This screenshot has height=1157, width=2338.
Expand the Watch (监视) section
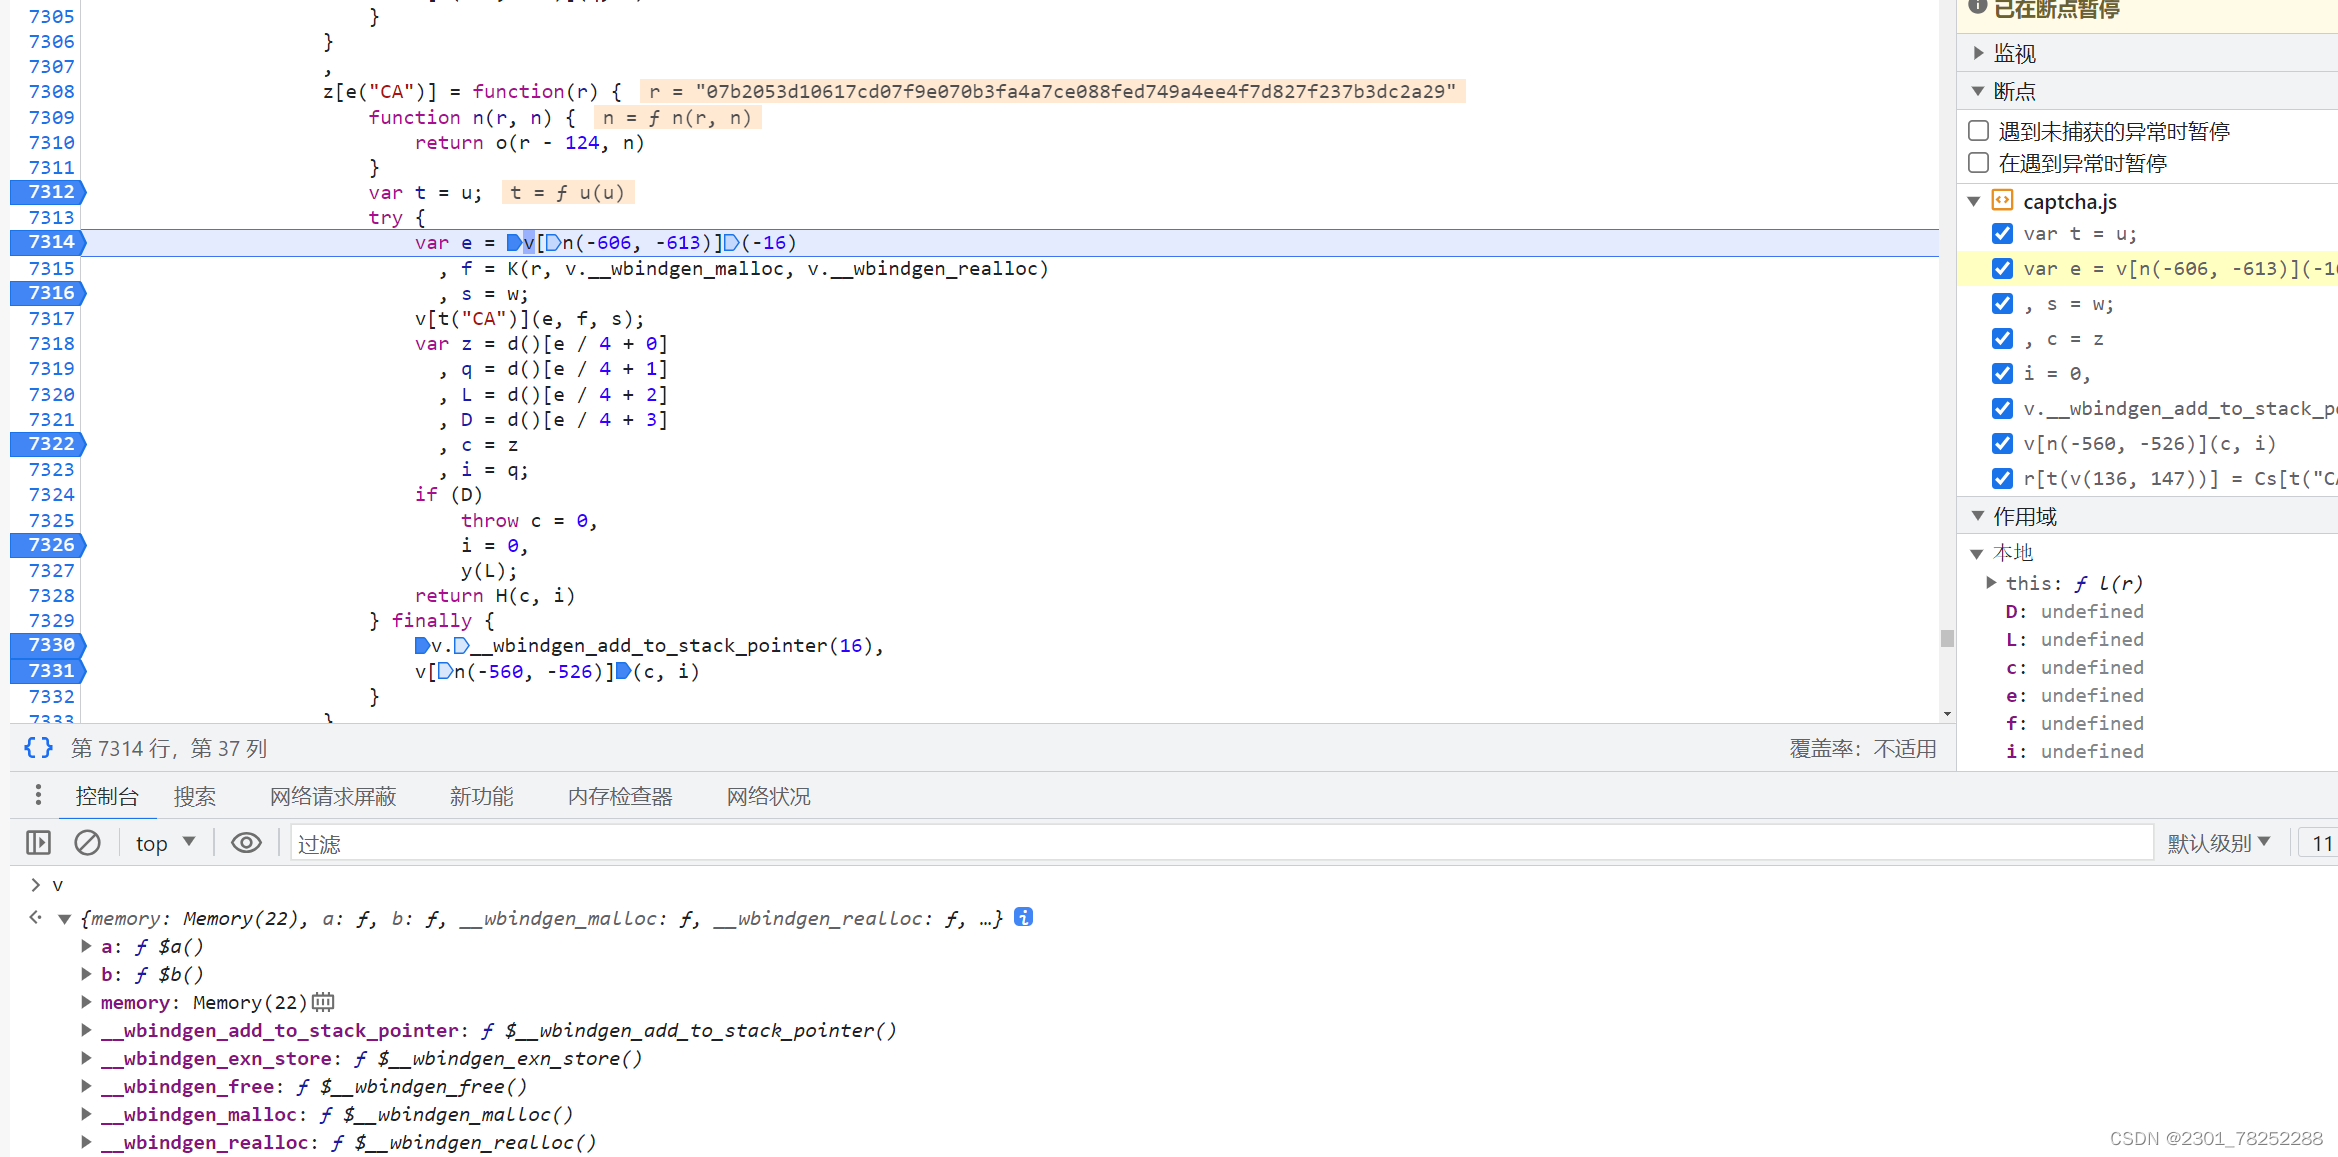[1978, 53]
